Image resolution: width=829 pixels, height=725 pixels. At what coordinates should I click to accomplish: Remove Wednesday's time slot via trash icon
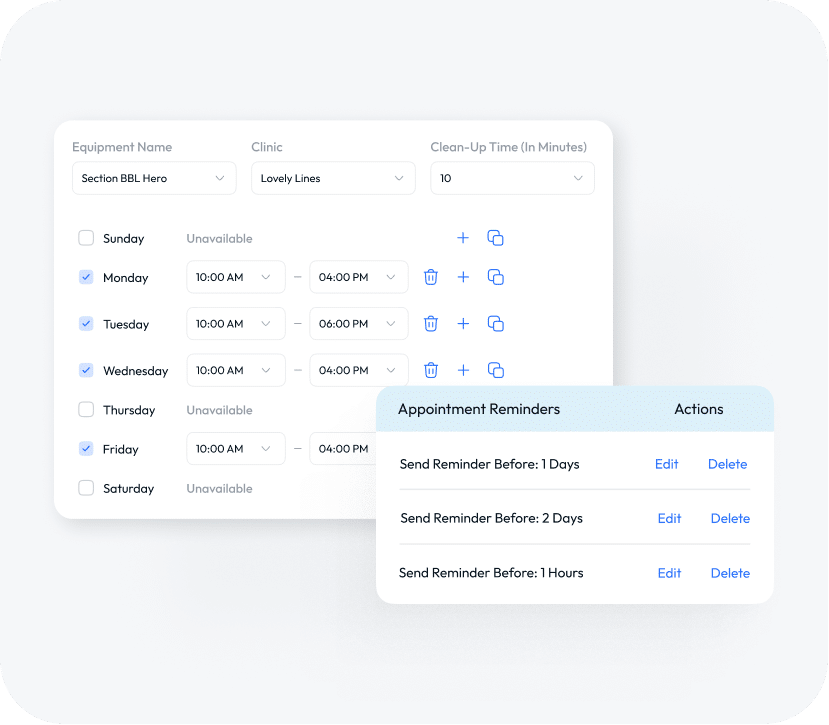pos(431,370)
